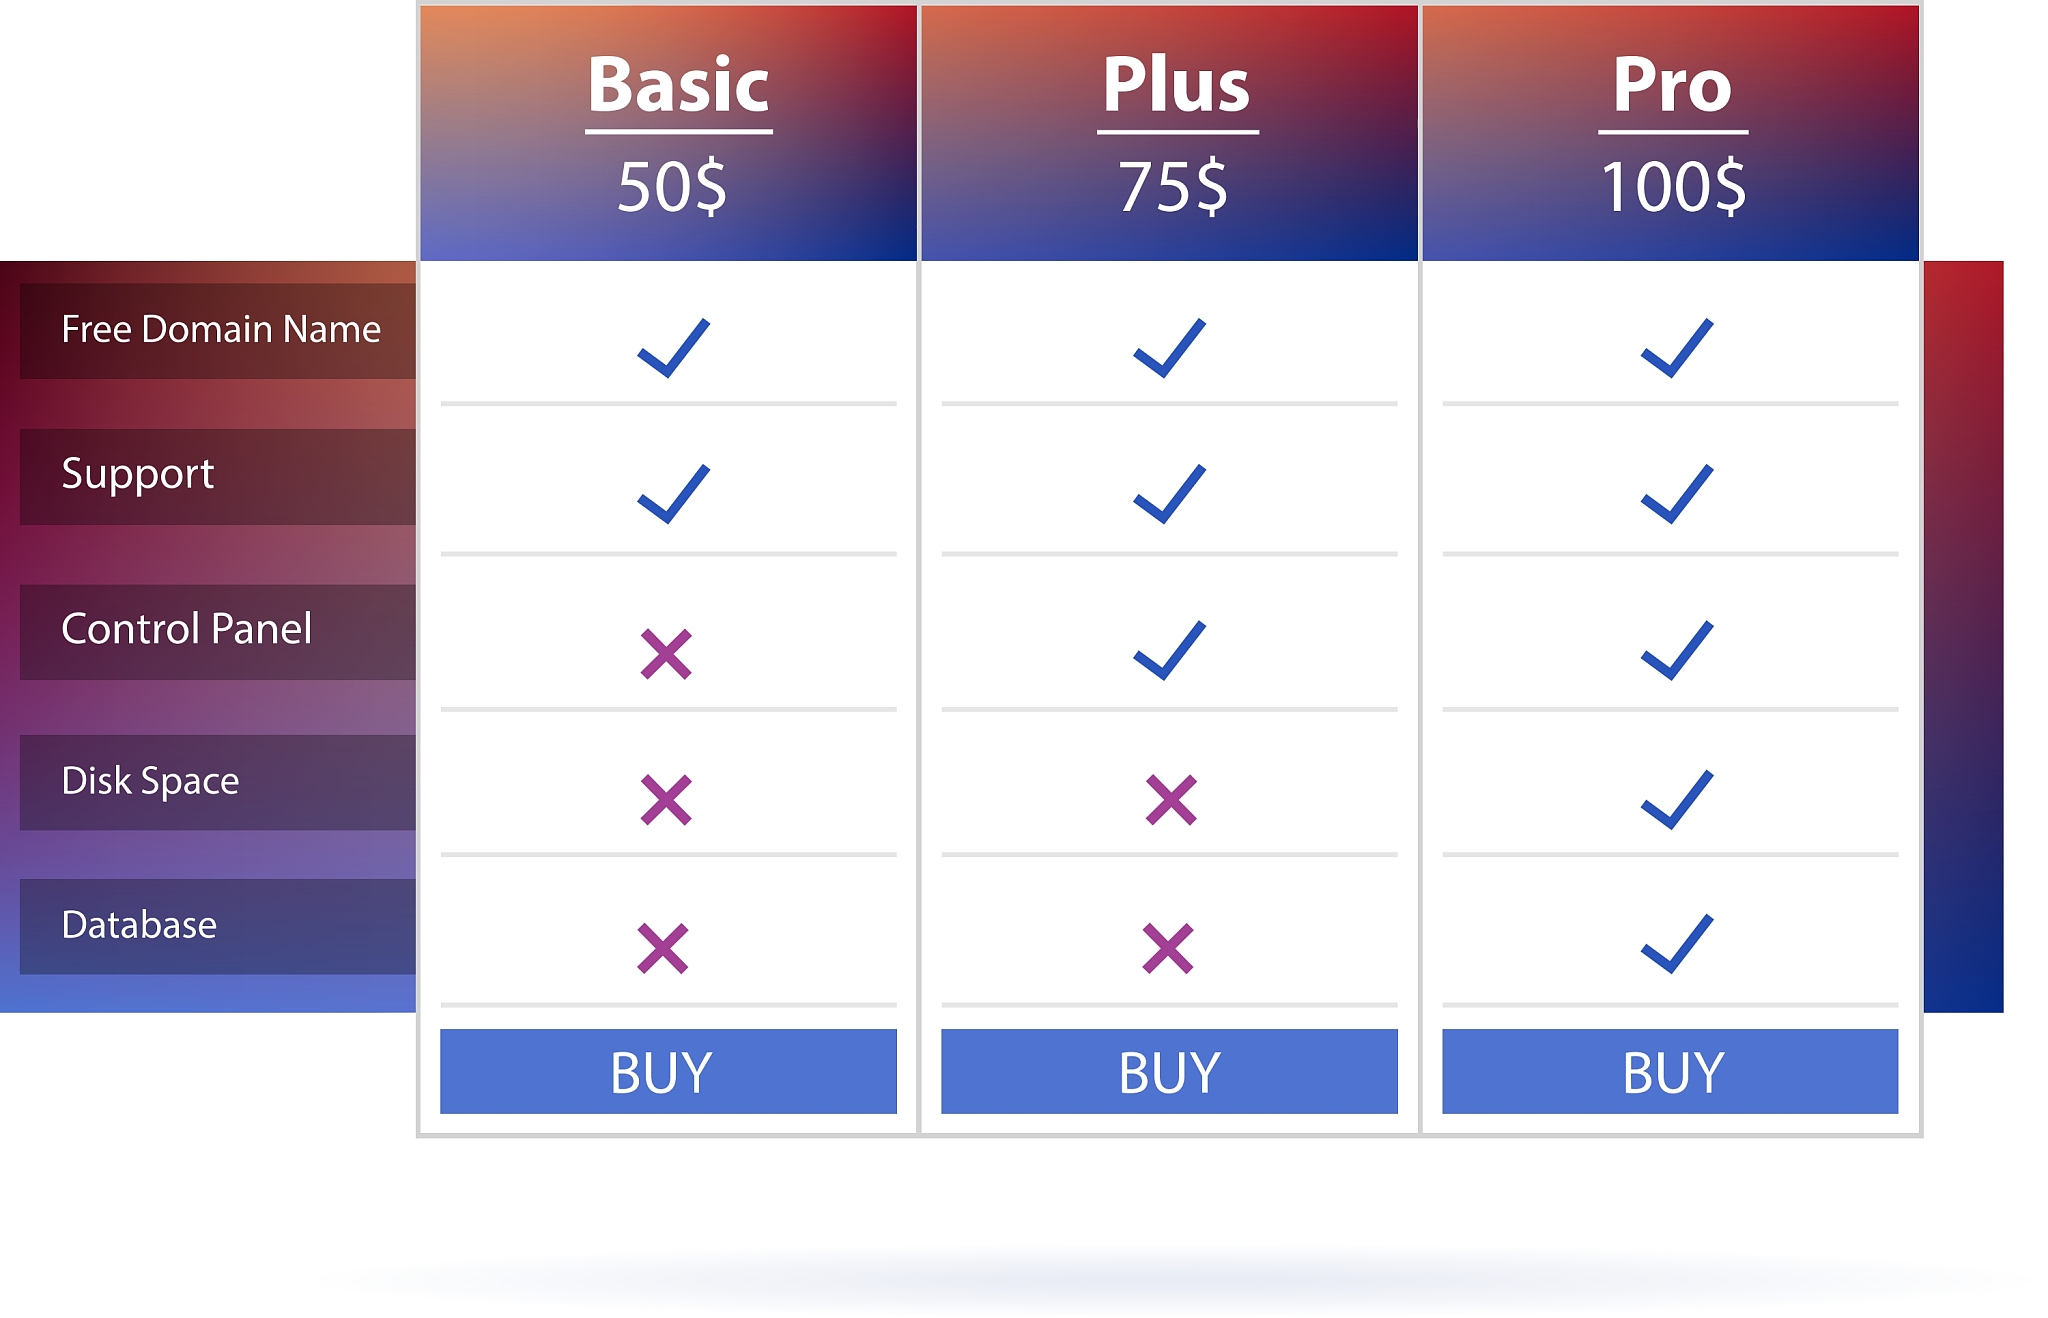Click the Pro plan's Disk Space checkmark

1676,799
